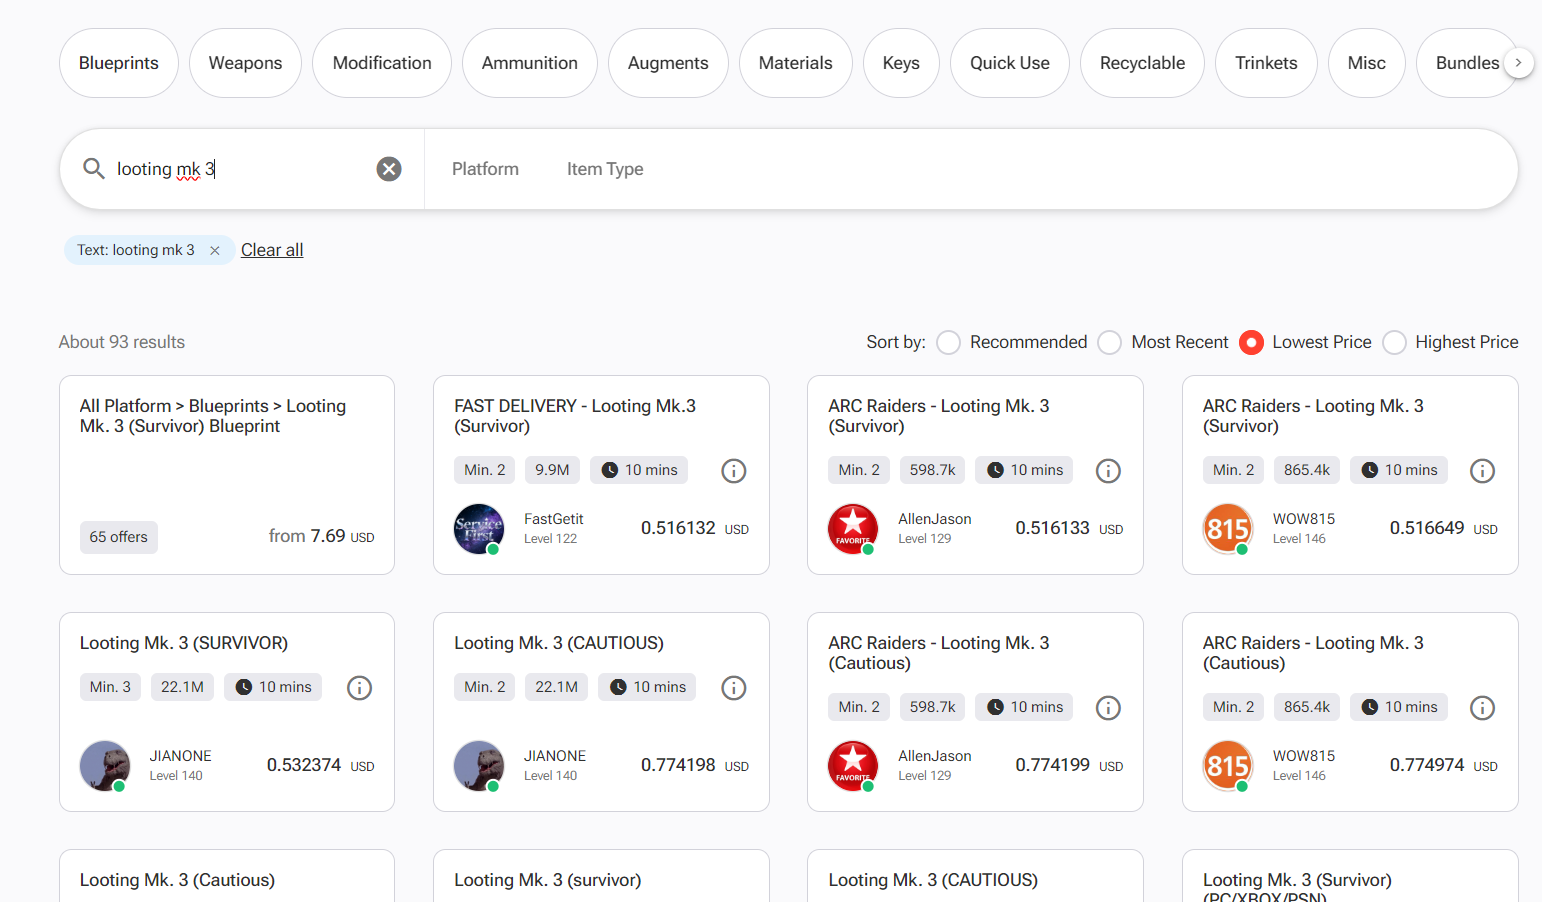Click the 0.774198 USD price
The height and width of the screenshot is (902, 1542).
click(x=695, y=765)
